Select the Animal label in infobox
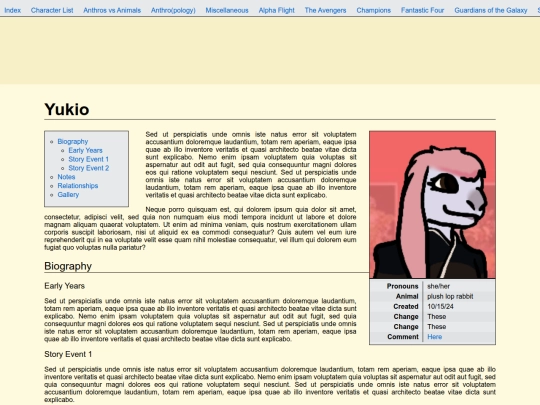This screenshot has width=540, height=405. [407, 297]
